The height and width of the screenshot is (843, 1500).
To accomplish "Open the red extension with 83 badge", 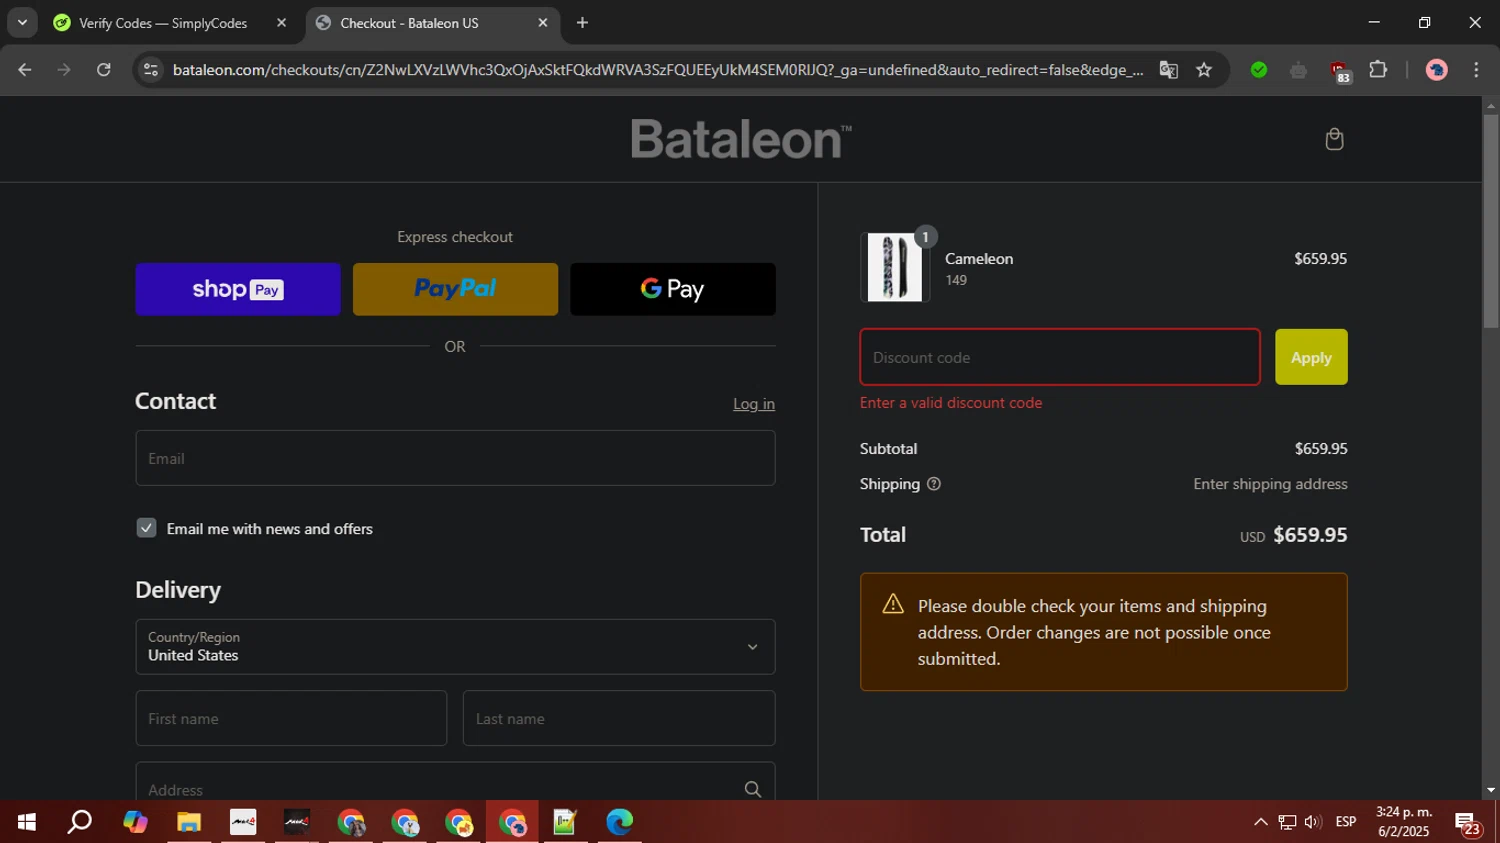I will coord(1340,71).
